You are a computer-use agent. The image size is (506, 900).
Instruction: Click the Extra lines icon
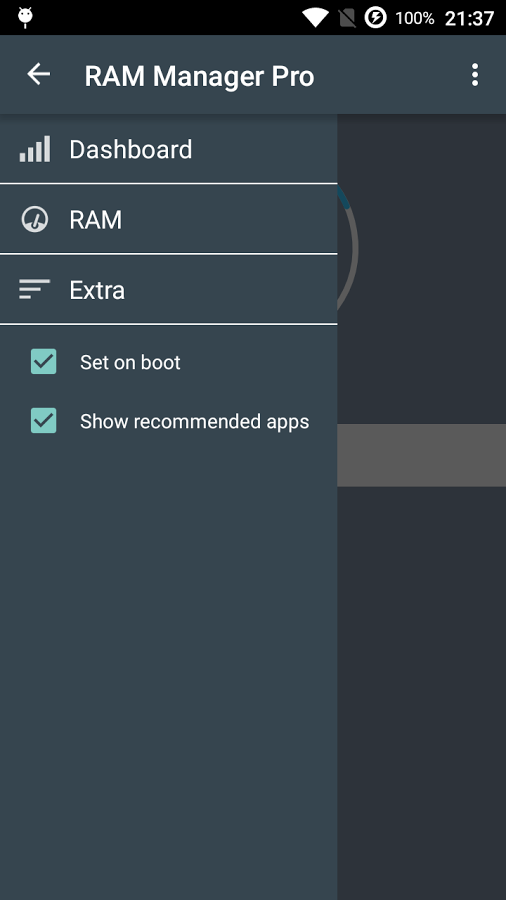[34, 289]
